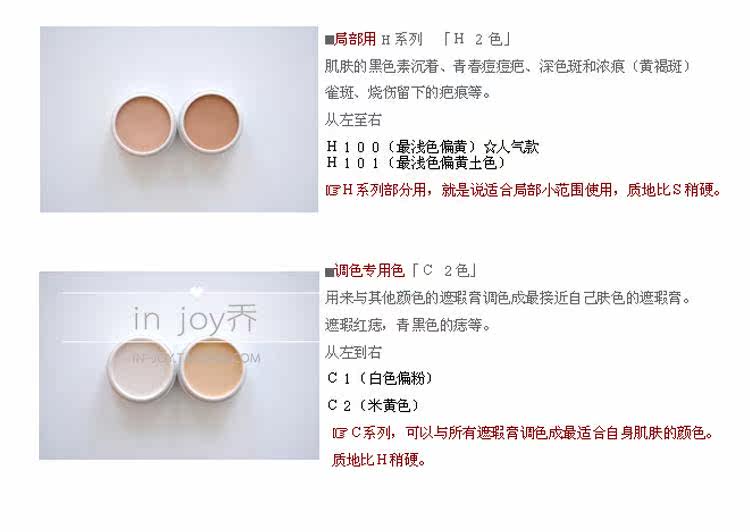Click the 「H 2色」 bracket label
Viewport: 750px width, 532px height.
(476, 39)
